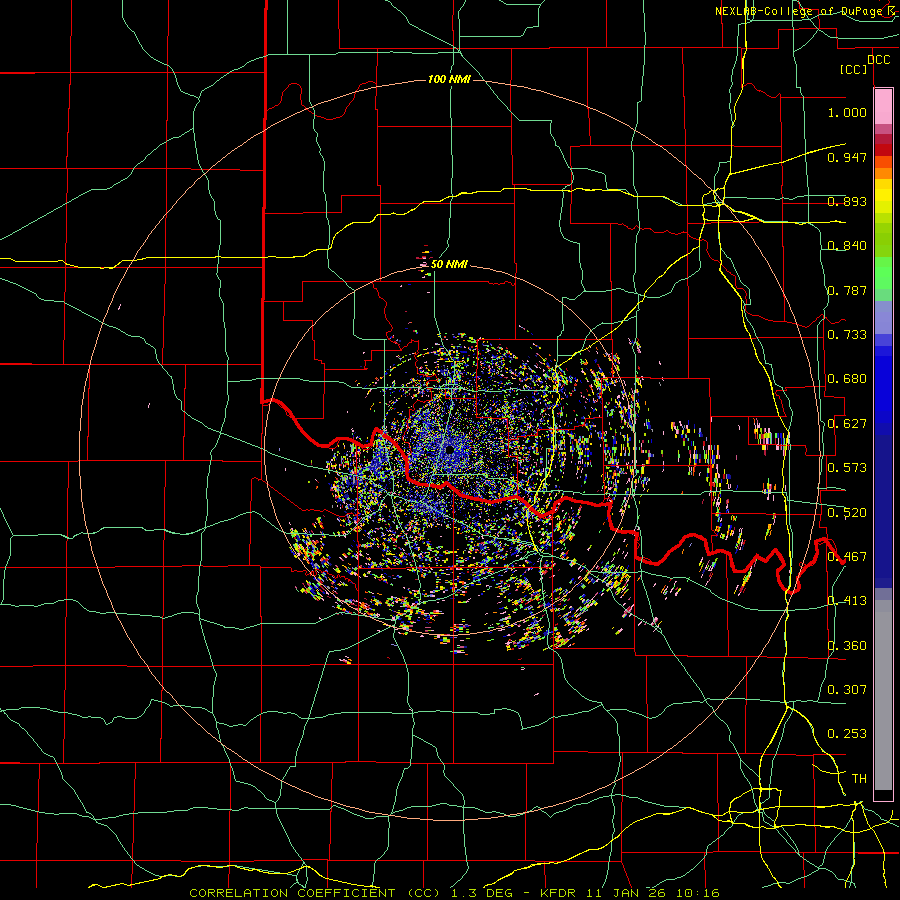
Task: Click the 'TH' threshold label
Action: (x=859, y=779)
